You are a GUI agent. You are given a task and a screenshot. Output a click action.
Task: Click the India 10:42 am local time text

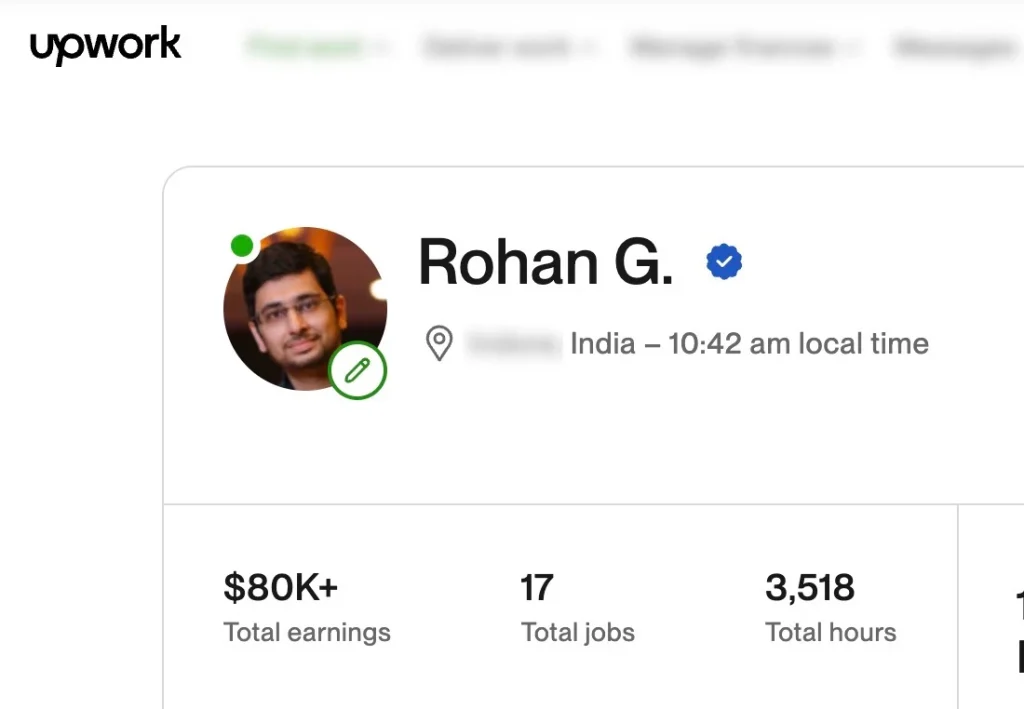[x=749, y=344]
